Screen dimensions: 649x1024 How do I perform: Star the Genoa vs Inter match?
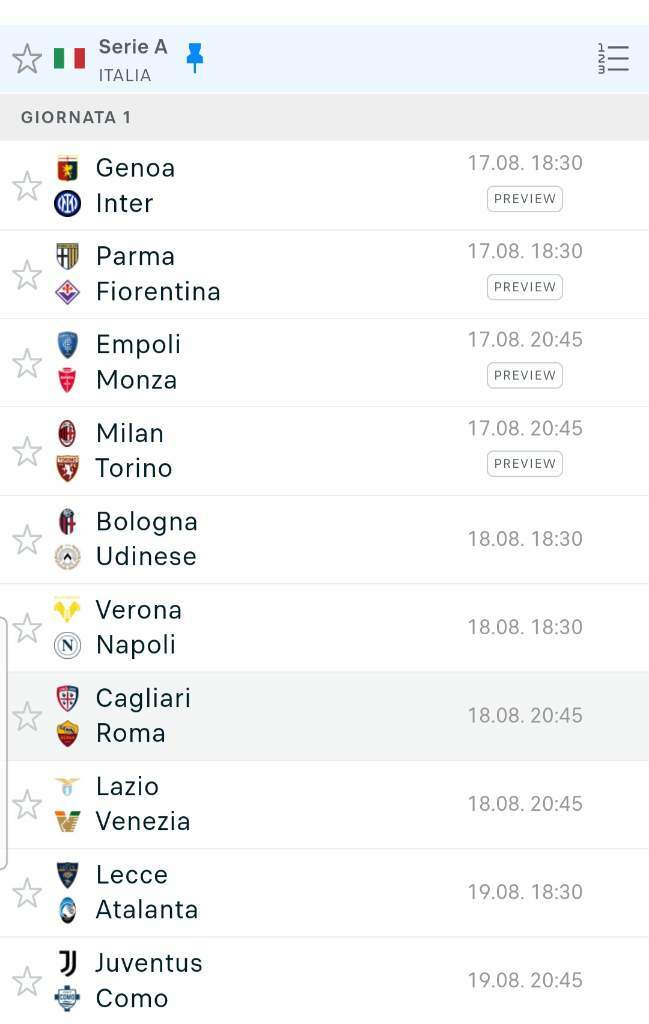coord(27,186)
